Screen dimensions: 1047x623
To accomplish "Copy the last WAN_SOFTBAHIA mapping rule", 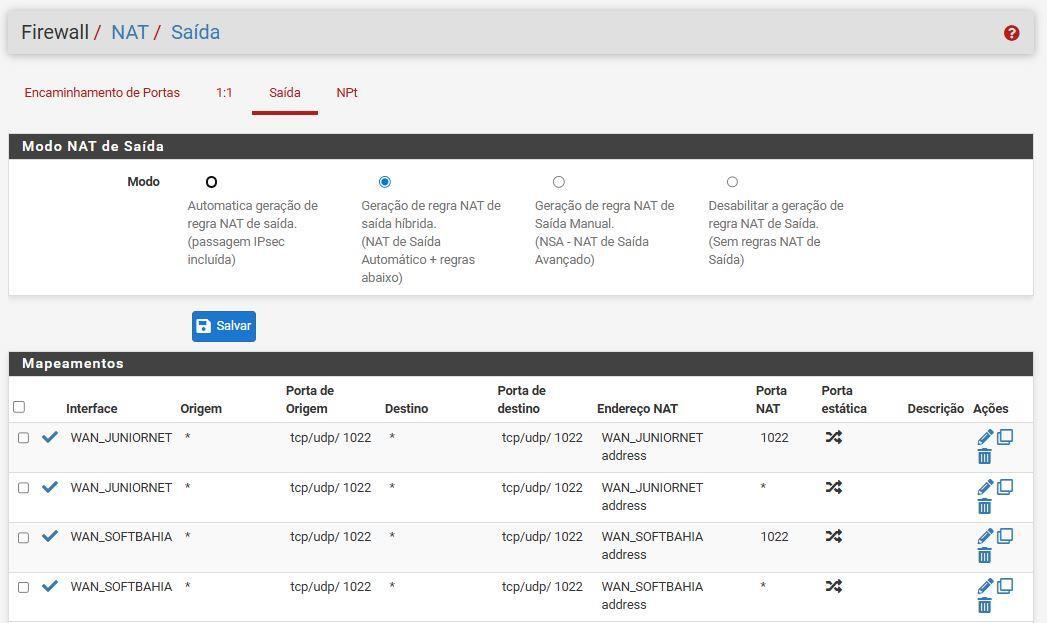I will point(1005,586).
